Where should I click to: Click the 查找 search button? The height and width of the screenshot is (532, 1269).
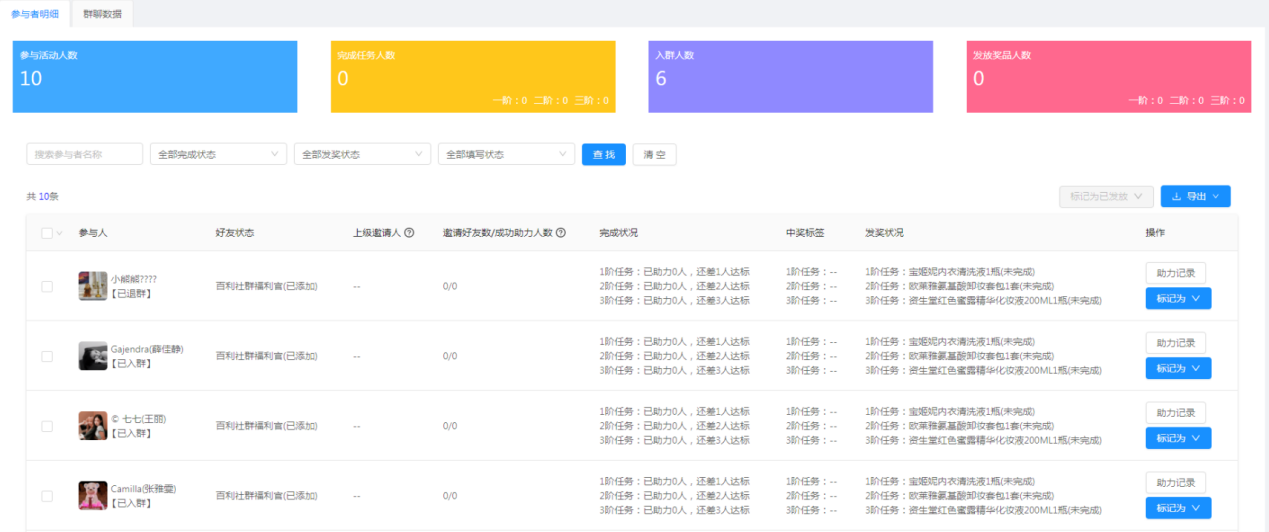[x=604, y=154]
